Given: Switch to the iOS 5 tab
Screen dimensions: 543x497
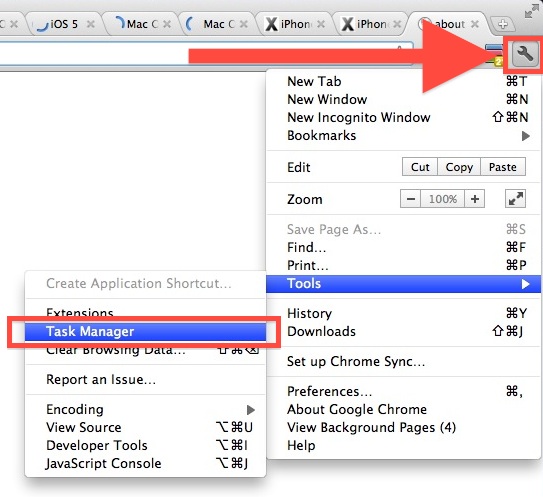Looking at the screenshot, I should click(x=64, y=24).
